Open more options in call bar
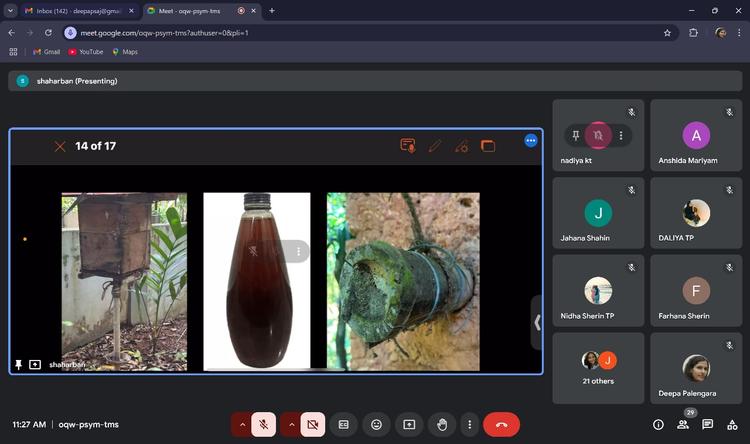The image size is (750, 444). coord(467,424)
